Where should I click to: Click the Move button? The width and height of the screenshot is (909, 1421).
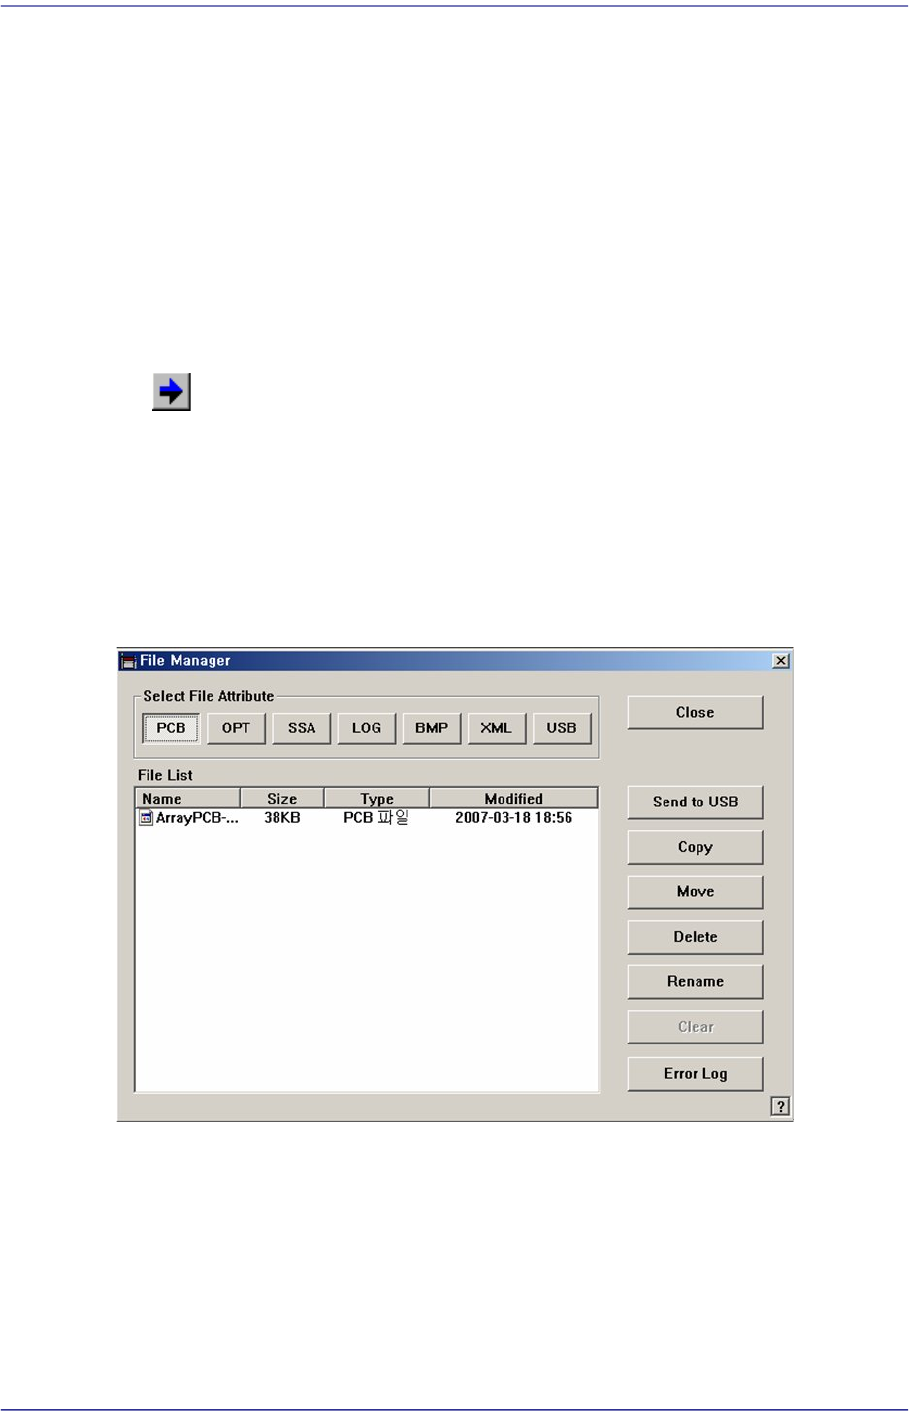(x=695, y=892)
